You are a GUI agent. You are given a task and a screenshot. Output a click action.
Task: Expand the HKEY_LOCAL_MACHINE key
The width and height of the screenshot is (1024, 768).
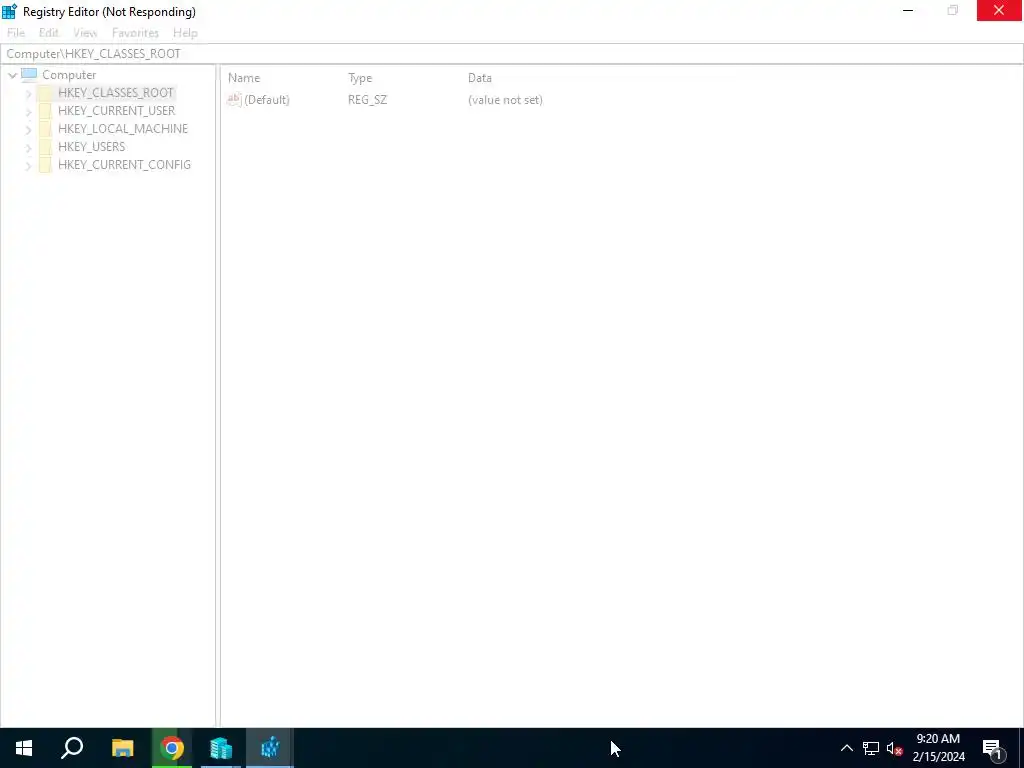(29, 129)
